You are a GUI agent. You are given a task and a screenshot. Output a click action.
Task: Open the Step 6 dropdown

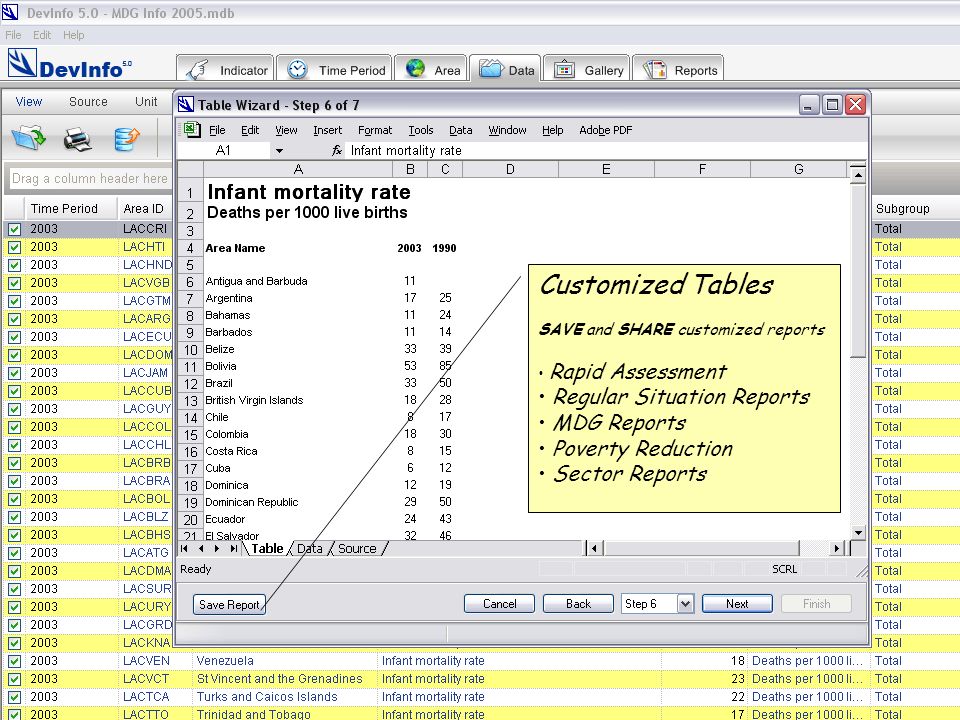click(685, 604)
